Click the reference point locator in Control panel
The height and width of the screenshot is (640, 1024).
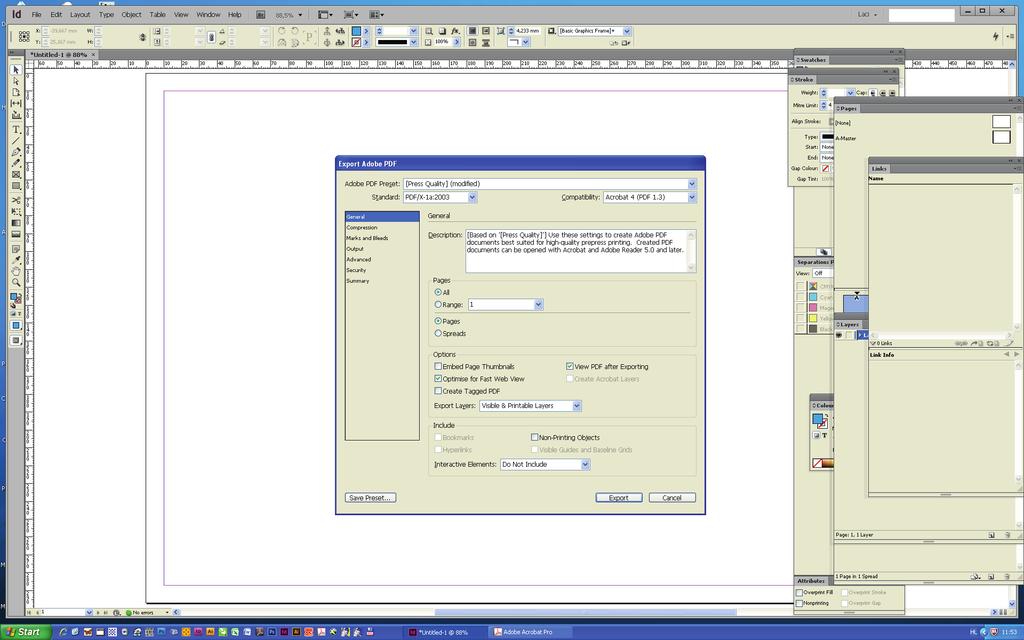tap(24, 37)
